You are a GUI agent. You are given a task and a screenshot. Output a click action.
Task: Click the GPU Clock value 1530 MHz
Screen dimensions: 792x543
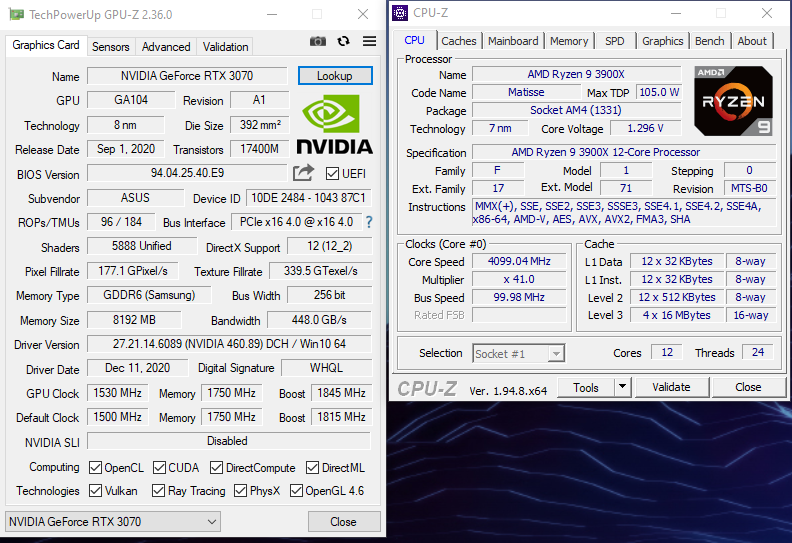pos(118,392)
